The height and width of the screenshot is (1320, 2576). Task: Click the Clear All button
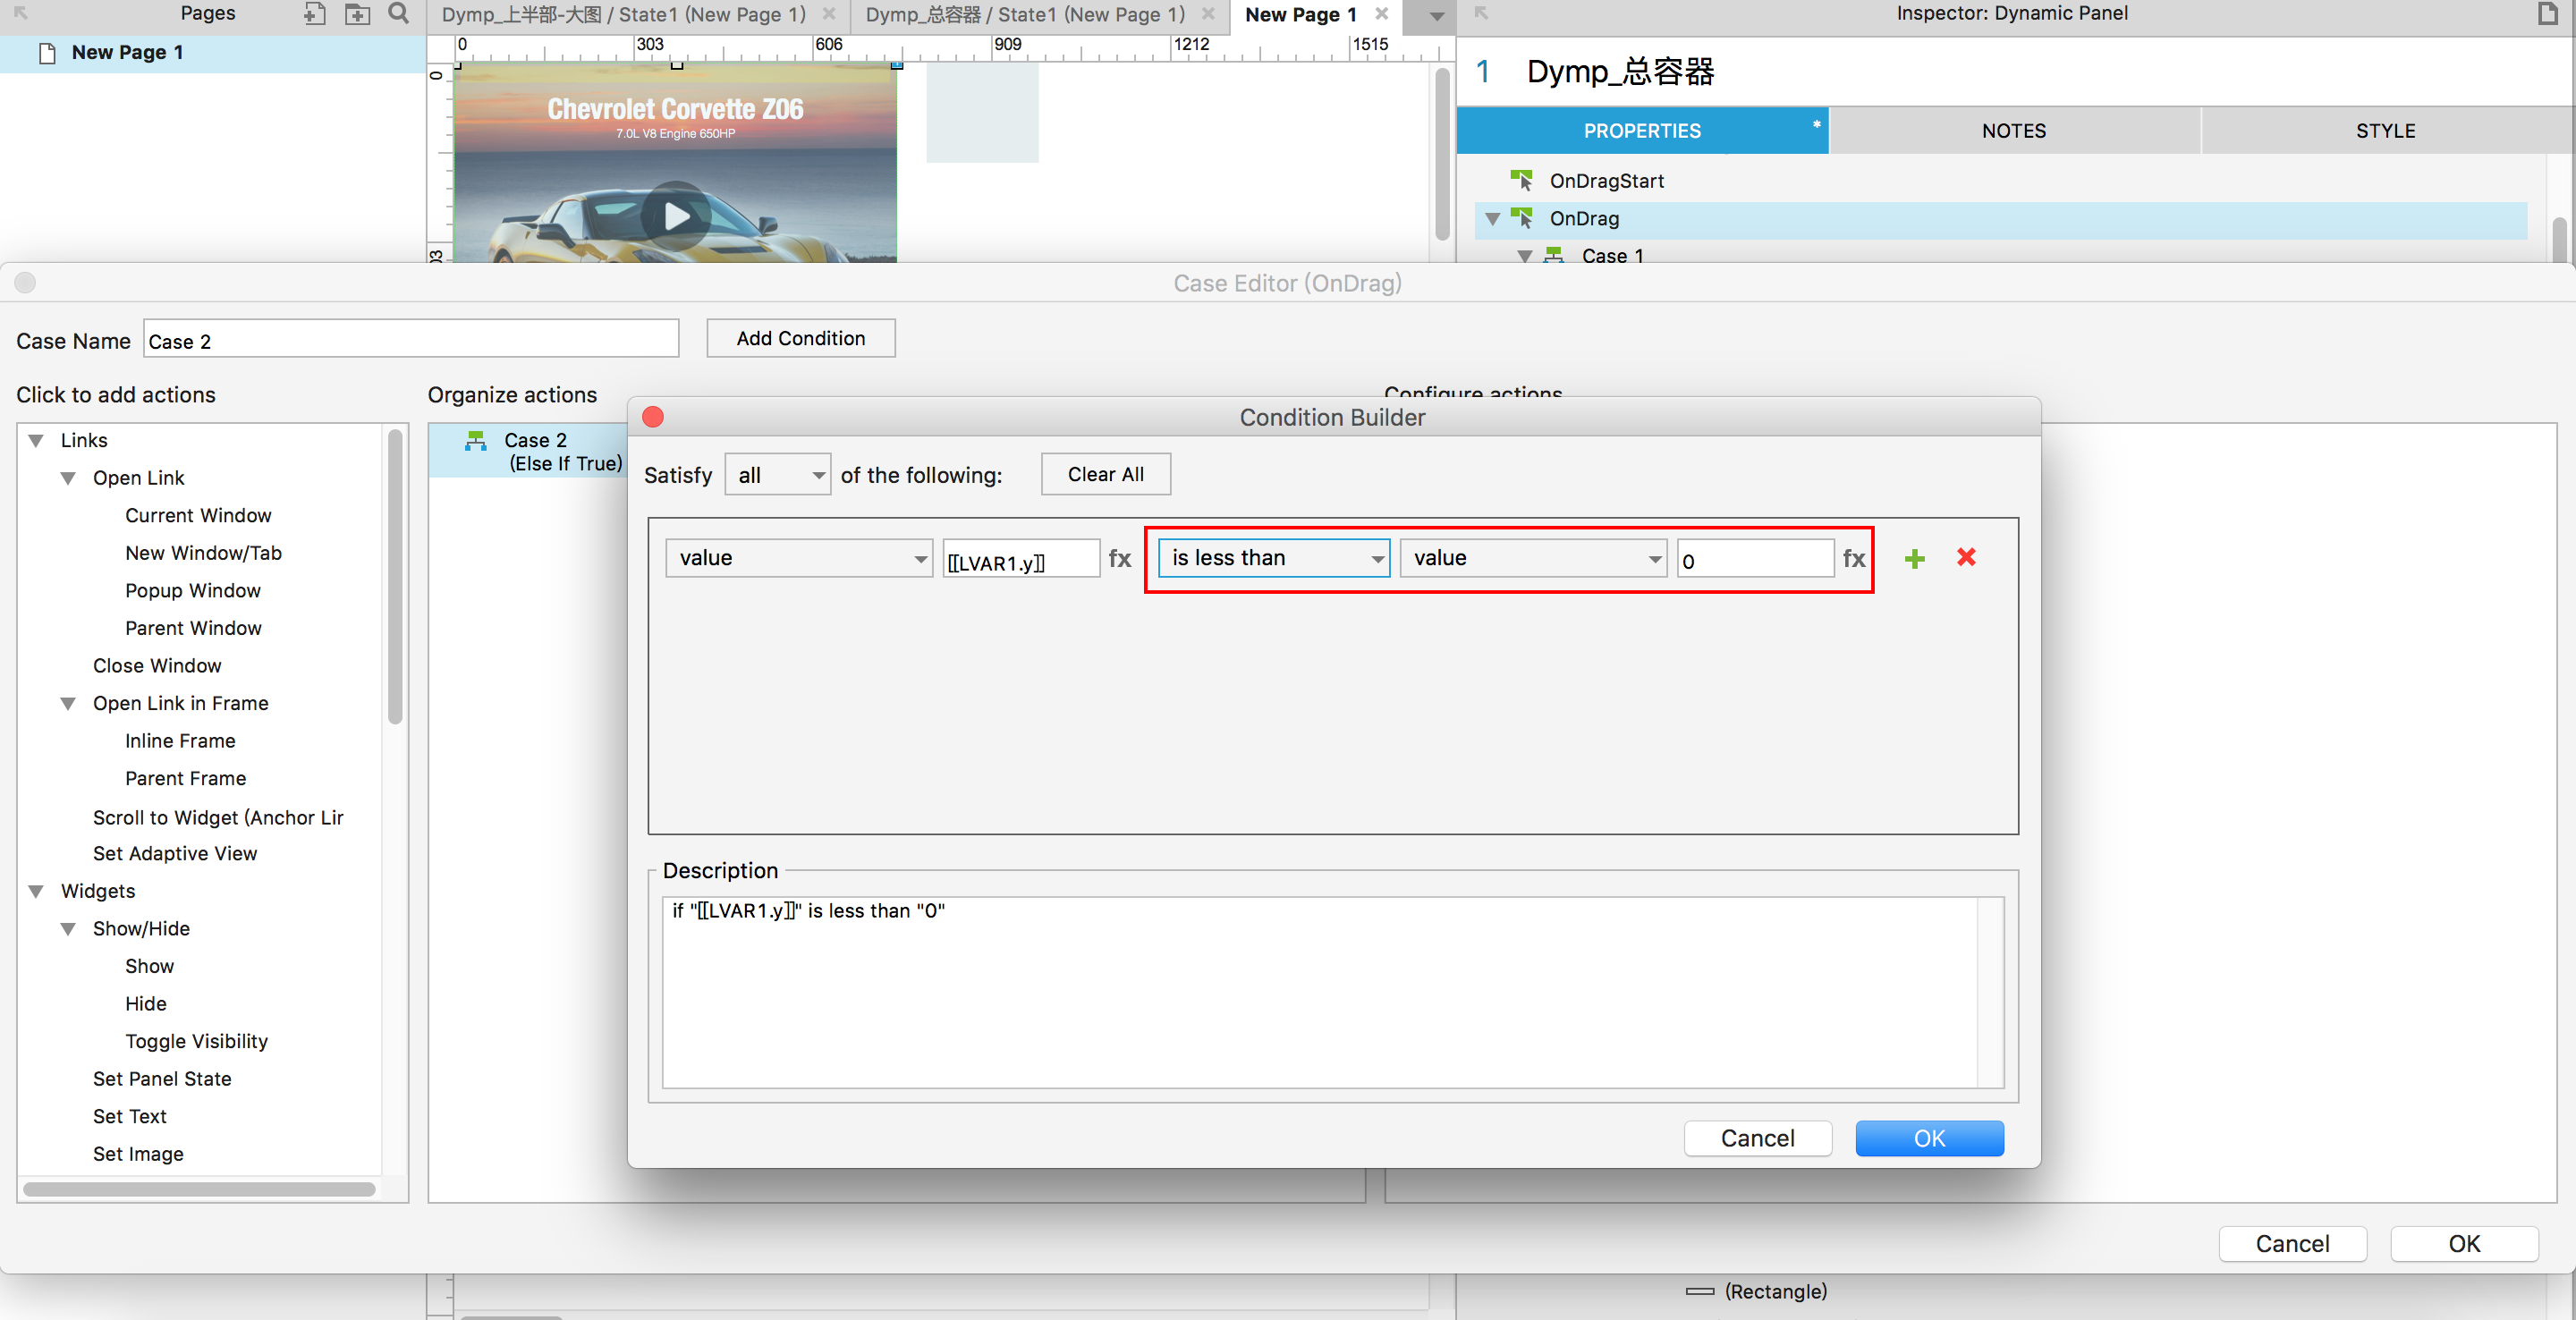click(1105, 474)
